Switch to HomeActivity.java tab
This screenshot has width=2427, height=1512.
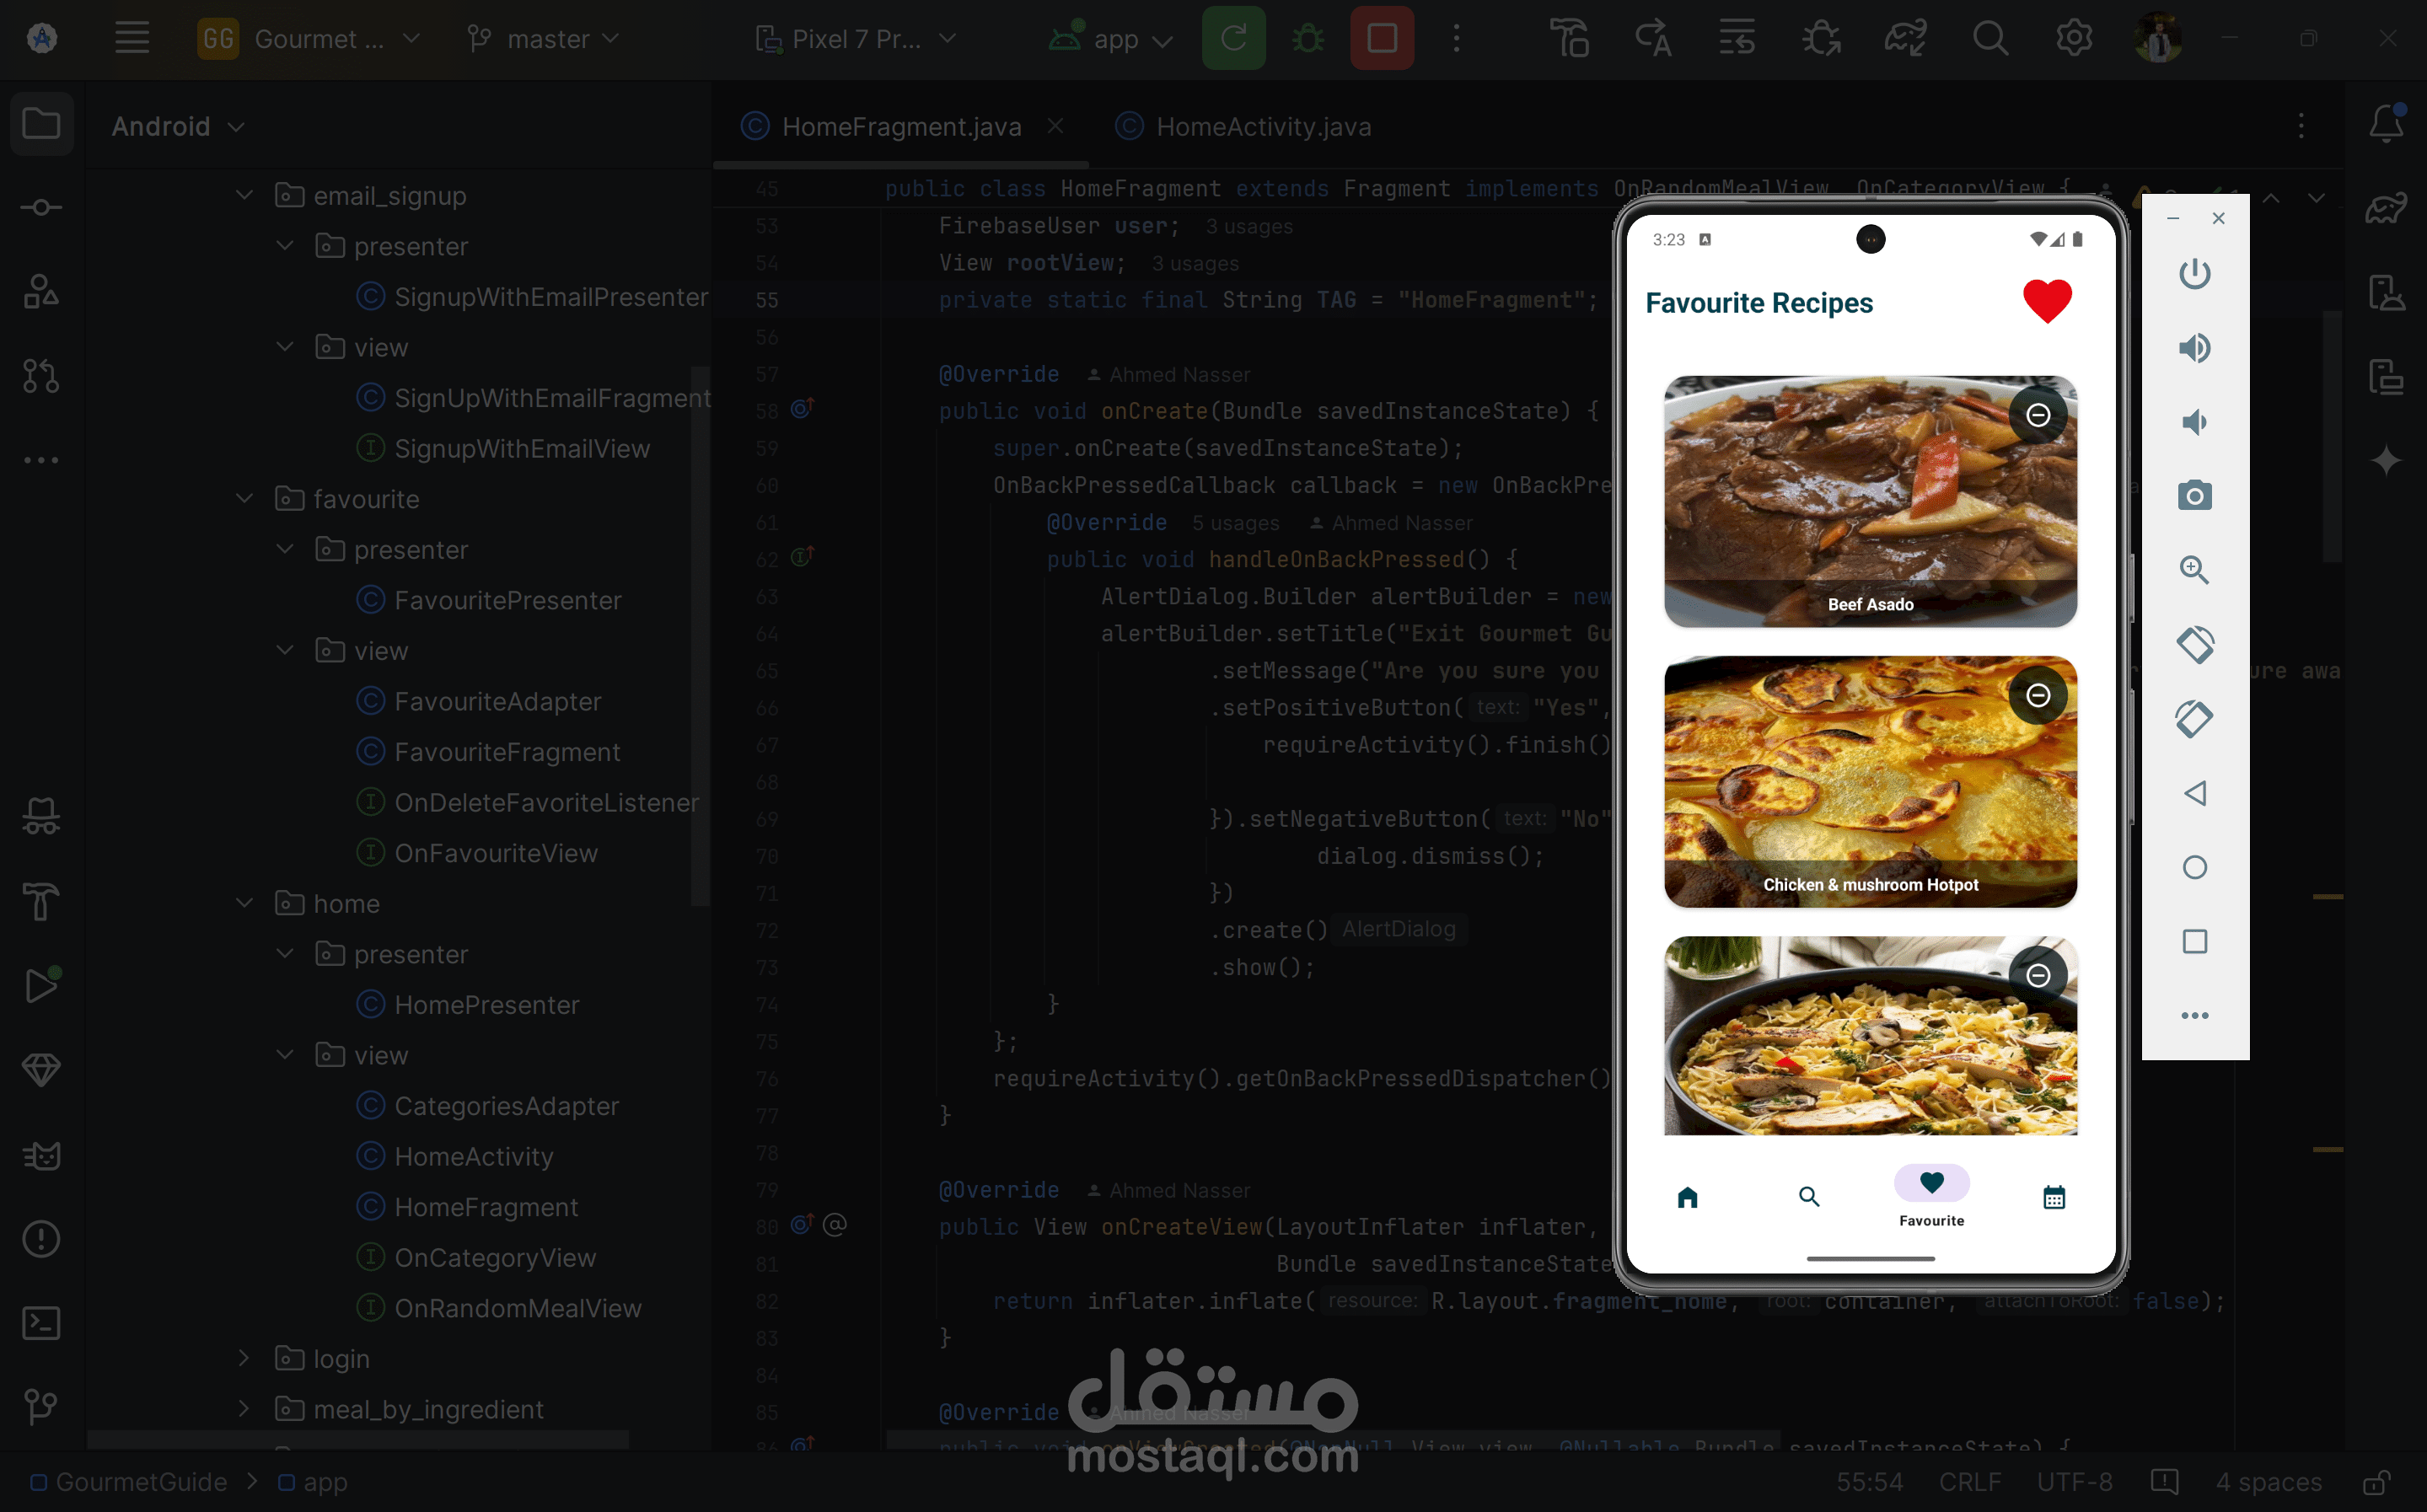click(x=1261, y=127)
